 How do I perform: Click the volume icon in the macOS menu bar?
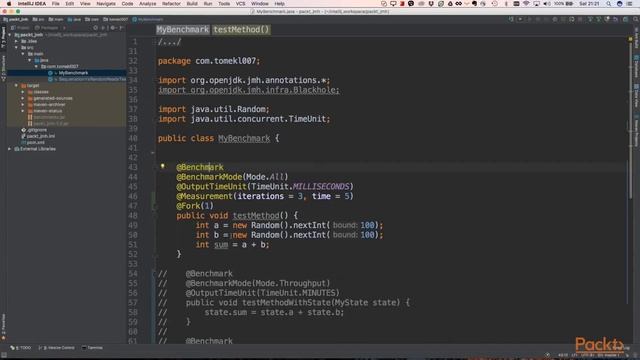547,4
